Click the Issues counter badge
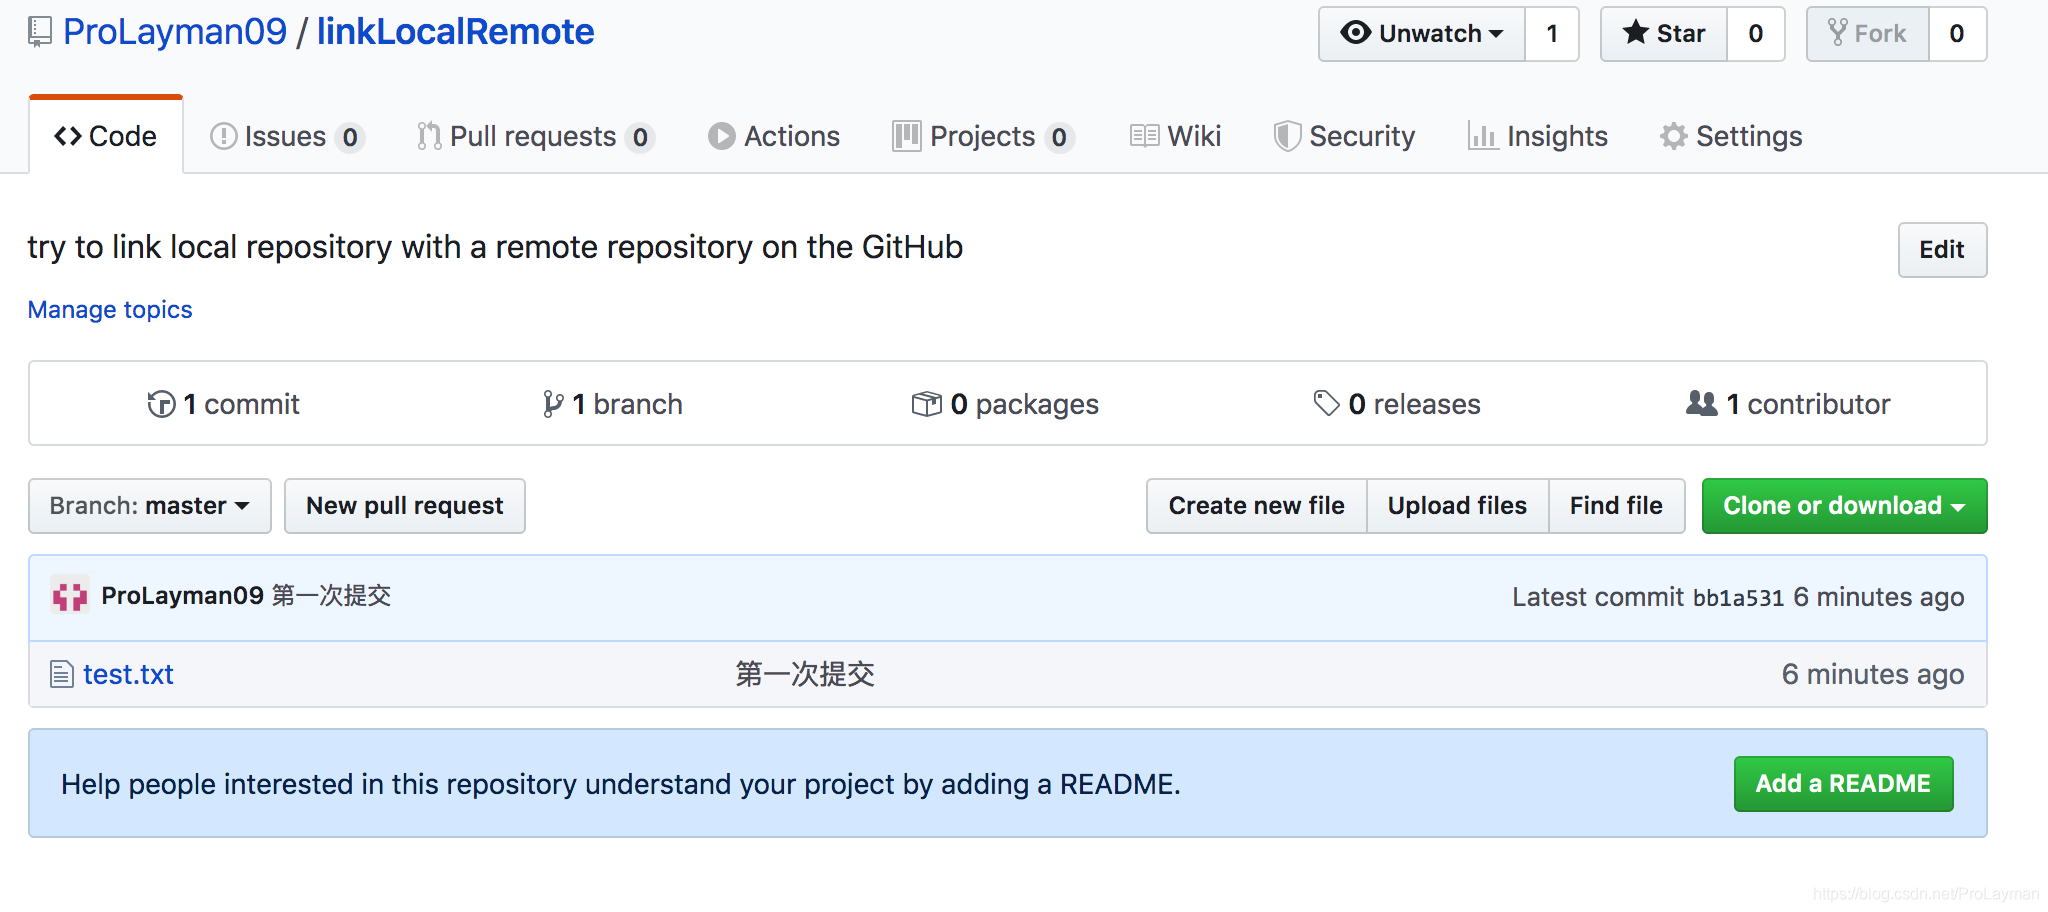This screenshot has width=2048, height=912. click(350, 137)
